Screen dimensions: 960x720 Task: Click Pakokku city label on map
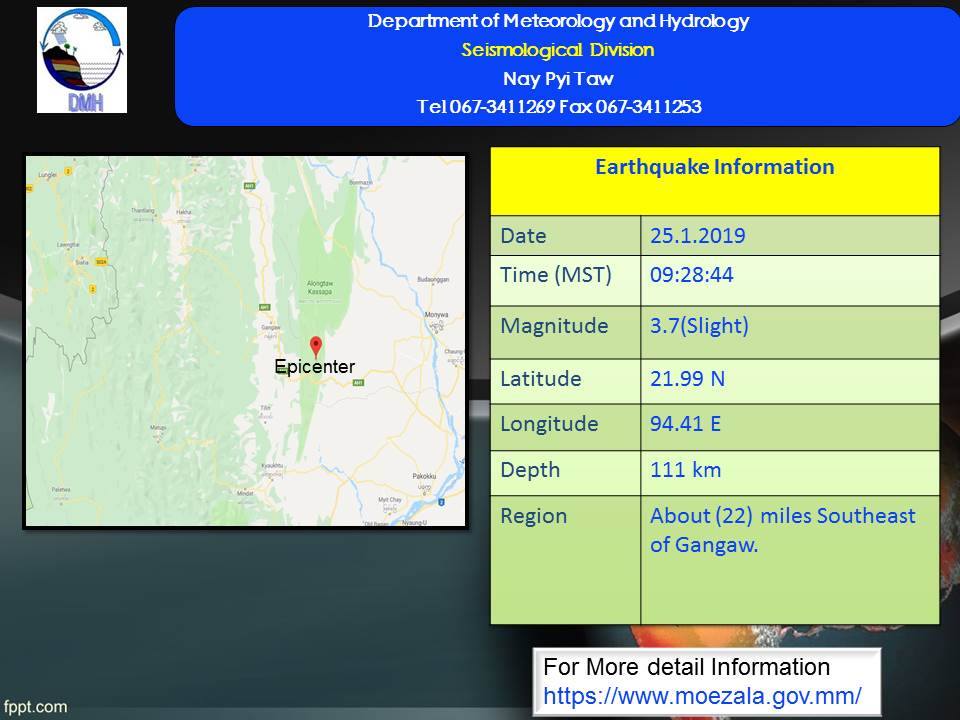tap(424, 476)
